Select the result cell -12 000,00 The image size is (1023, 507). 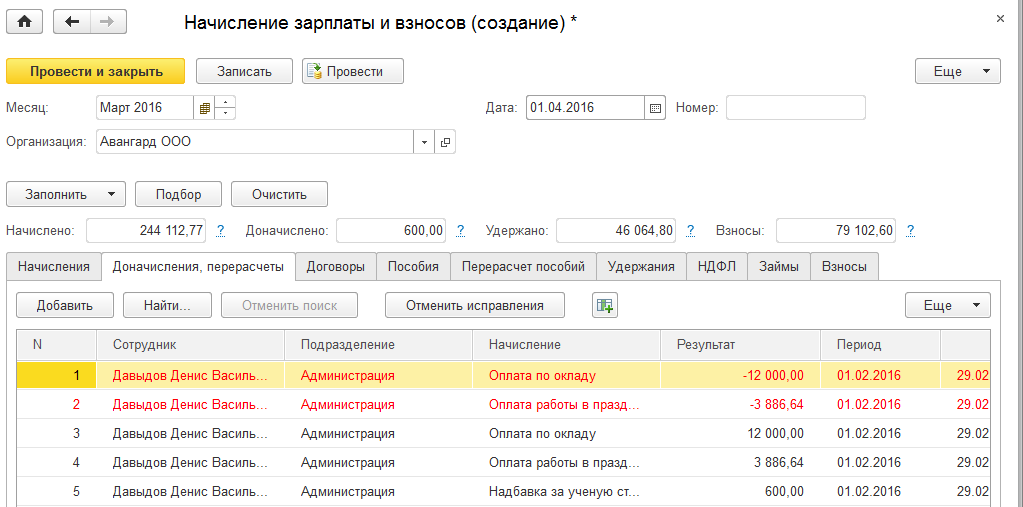(741, 375)
